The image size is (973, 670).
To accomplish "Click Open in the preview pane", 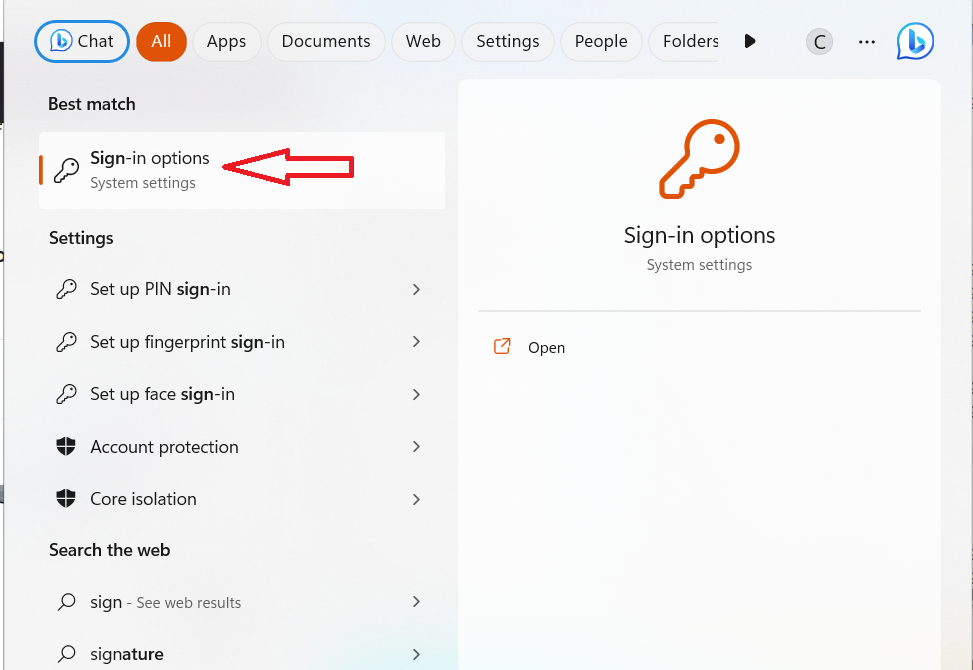I will pyautogui.click(x=546, y=348).
